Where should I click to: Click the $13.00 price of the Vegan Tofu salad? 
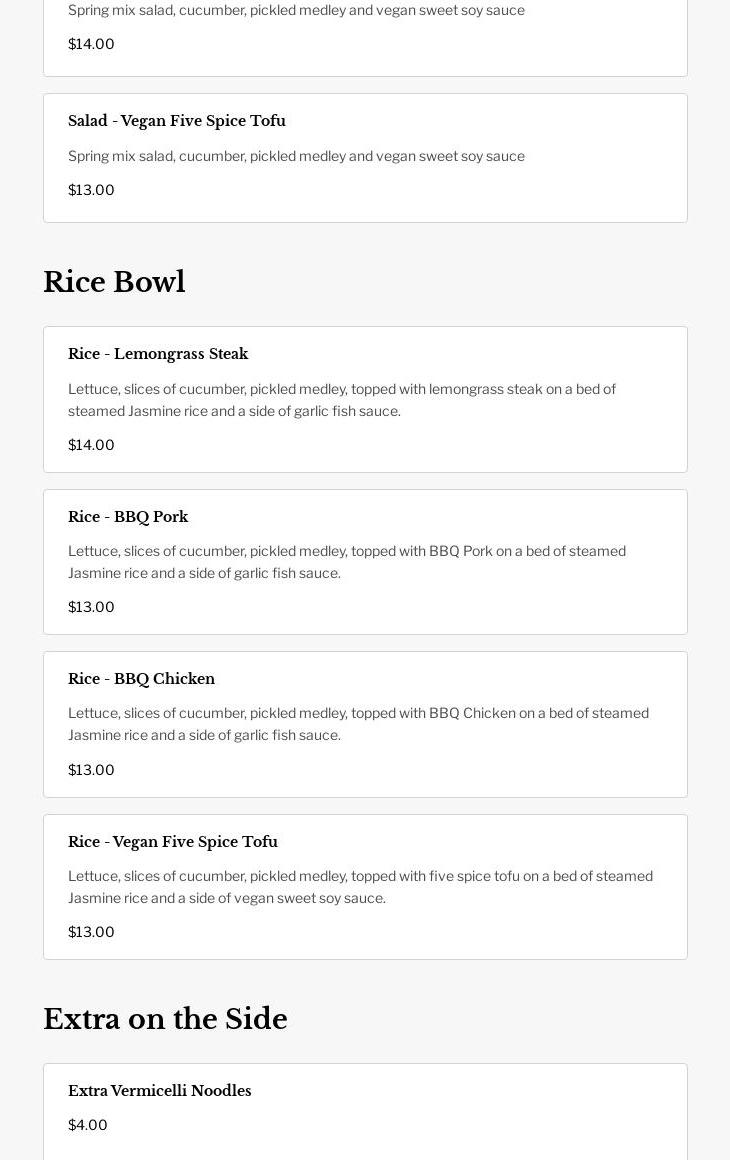click(x=91, y=190)
